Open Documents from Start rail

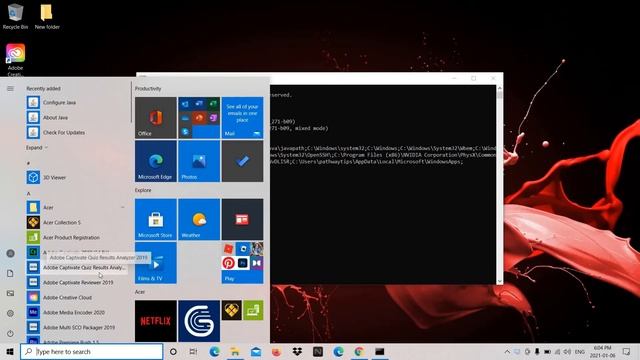(x=10, y=273)
